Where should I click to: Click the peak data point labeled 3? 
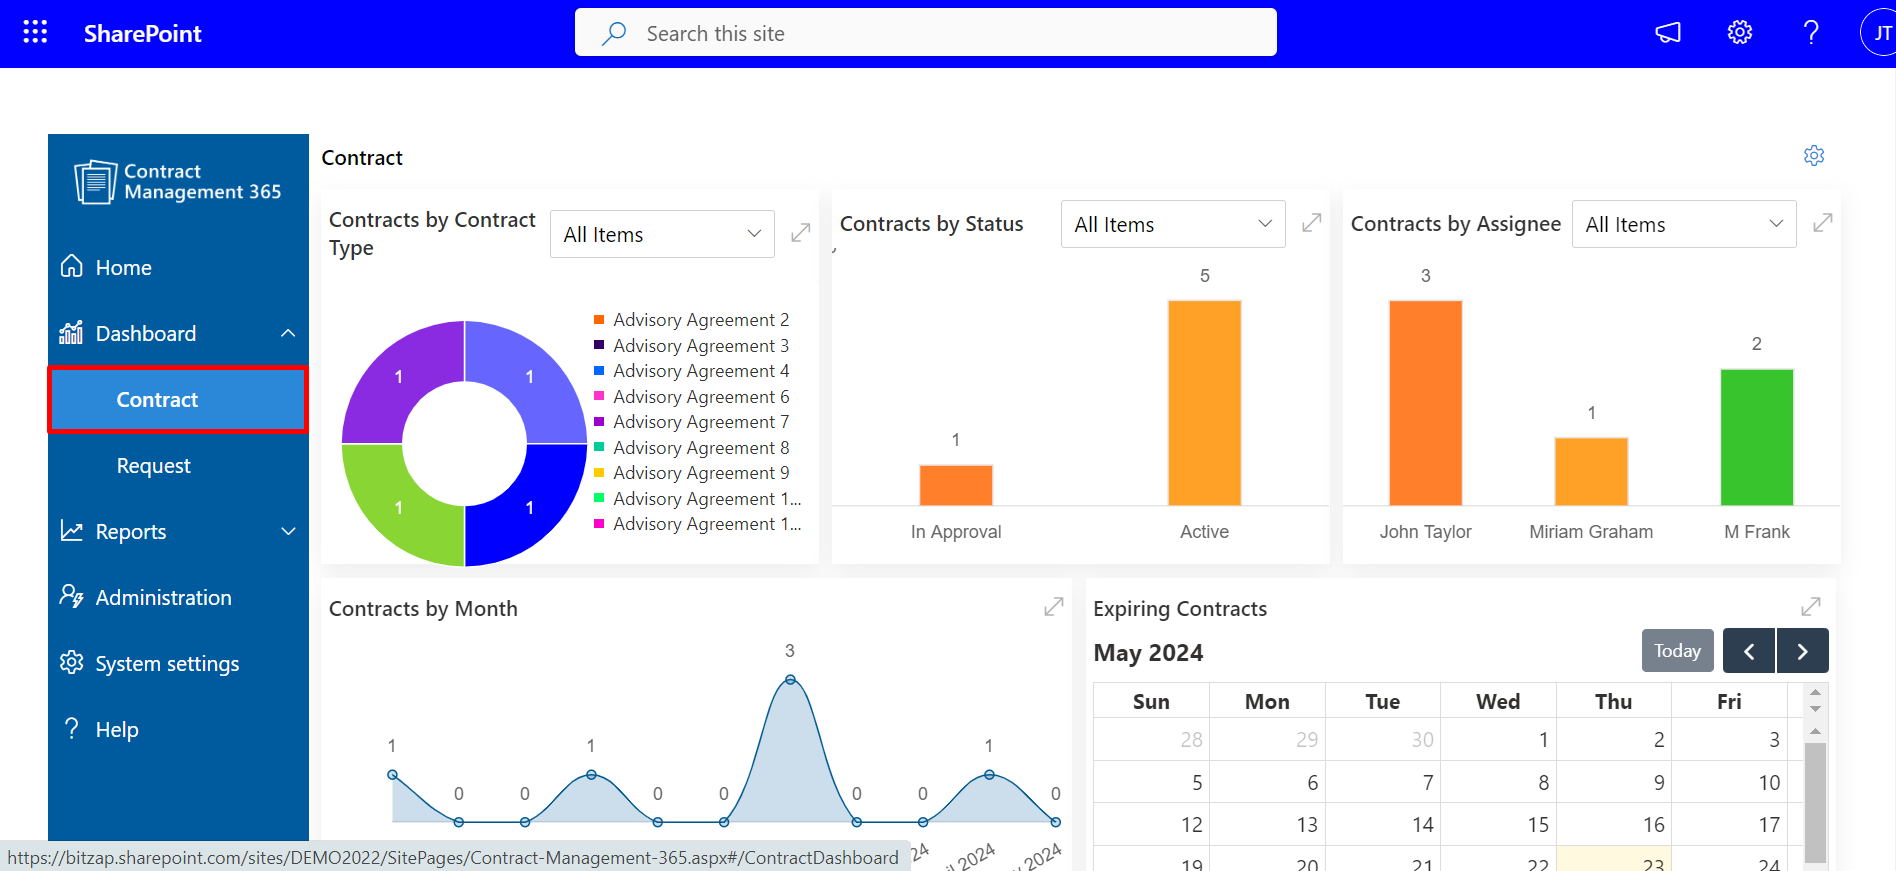pyautogui.click(x=790, y=680)
